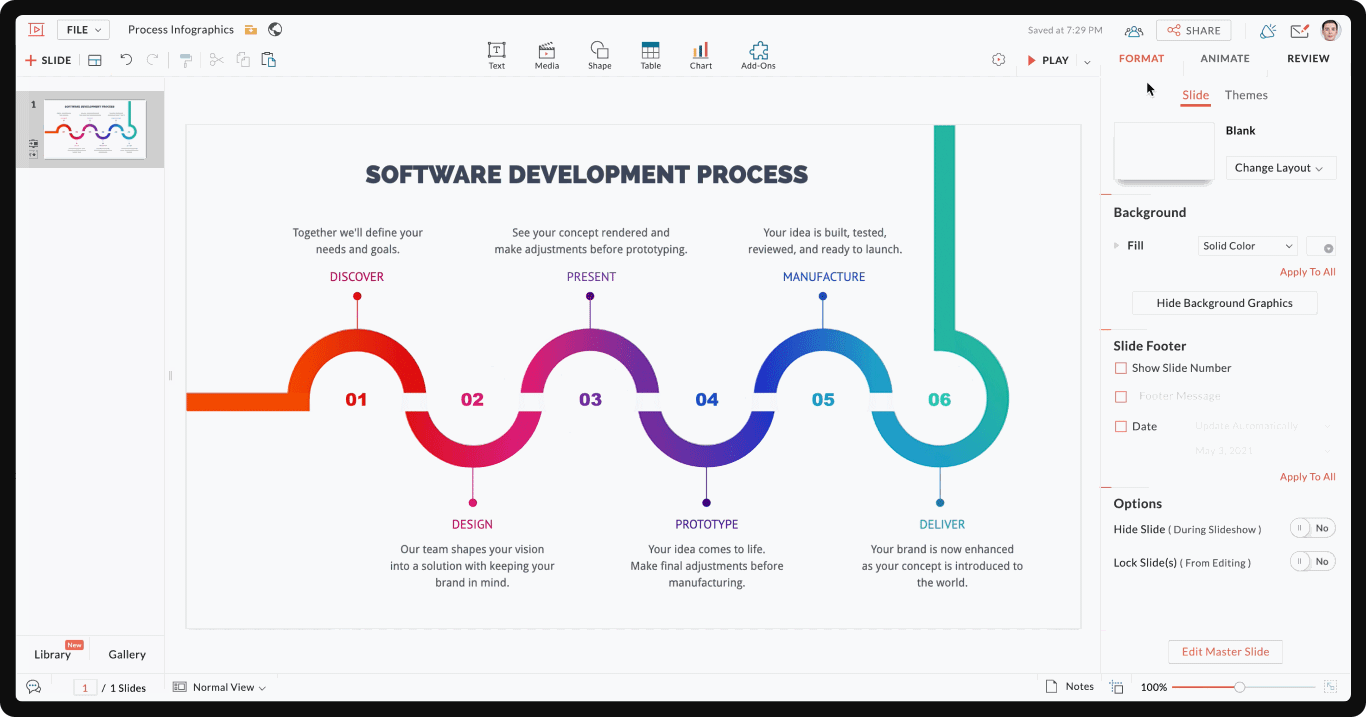Open the Library tab
Screen dimensions: 1366x717
click(x=52, y=654)
